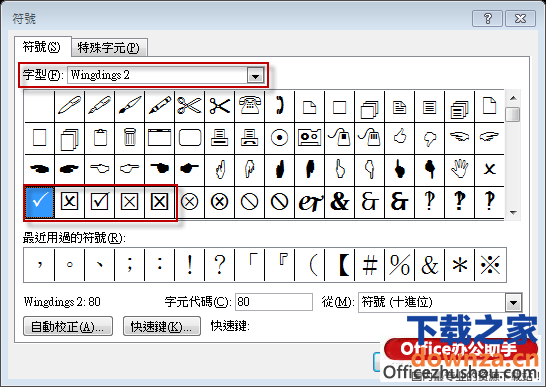Click the symbol grid scroll-down arrow
This screenshot has width=546, height=387.
pos(513,212)
